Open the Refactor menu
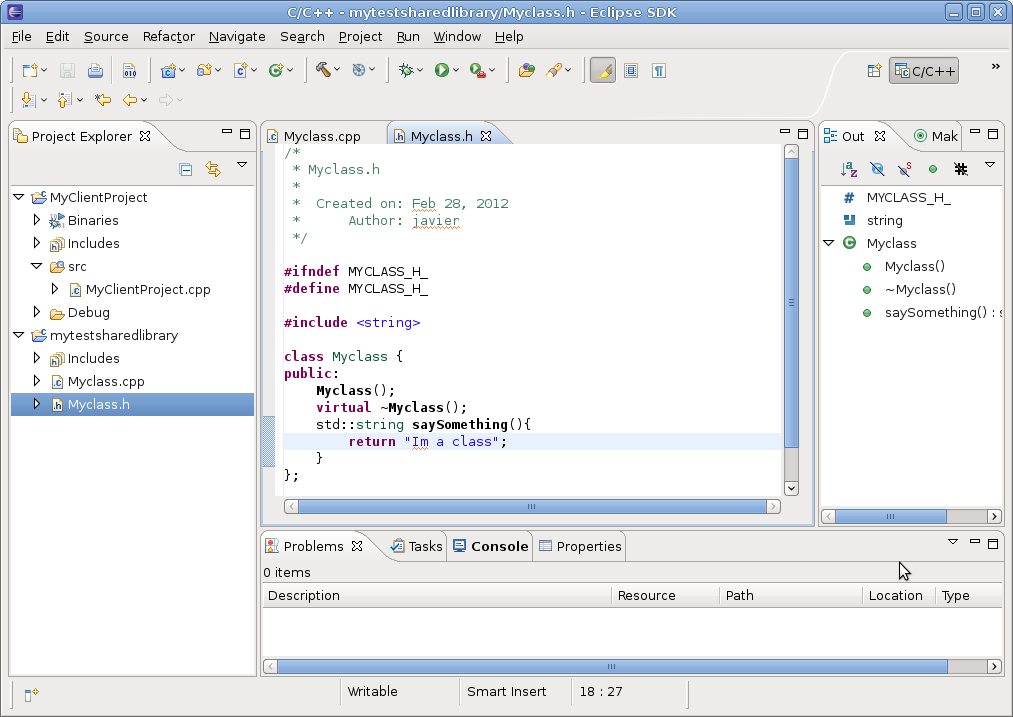Screen dimensions: 1013x717 [169, 37]
